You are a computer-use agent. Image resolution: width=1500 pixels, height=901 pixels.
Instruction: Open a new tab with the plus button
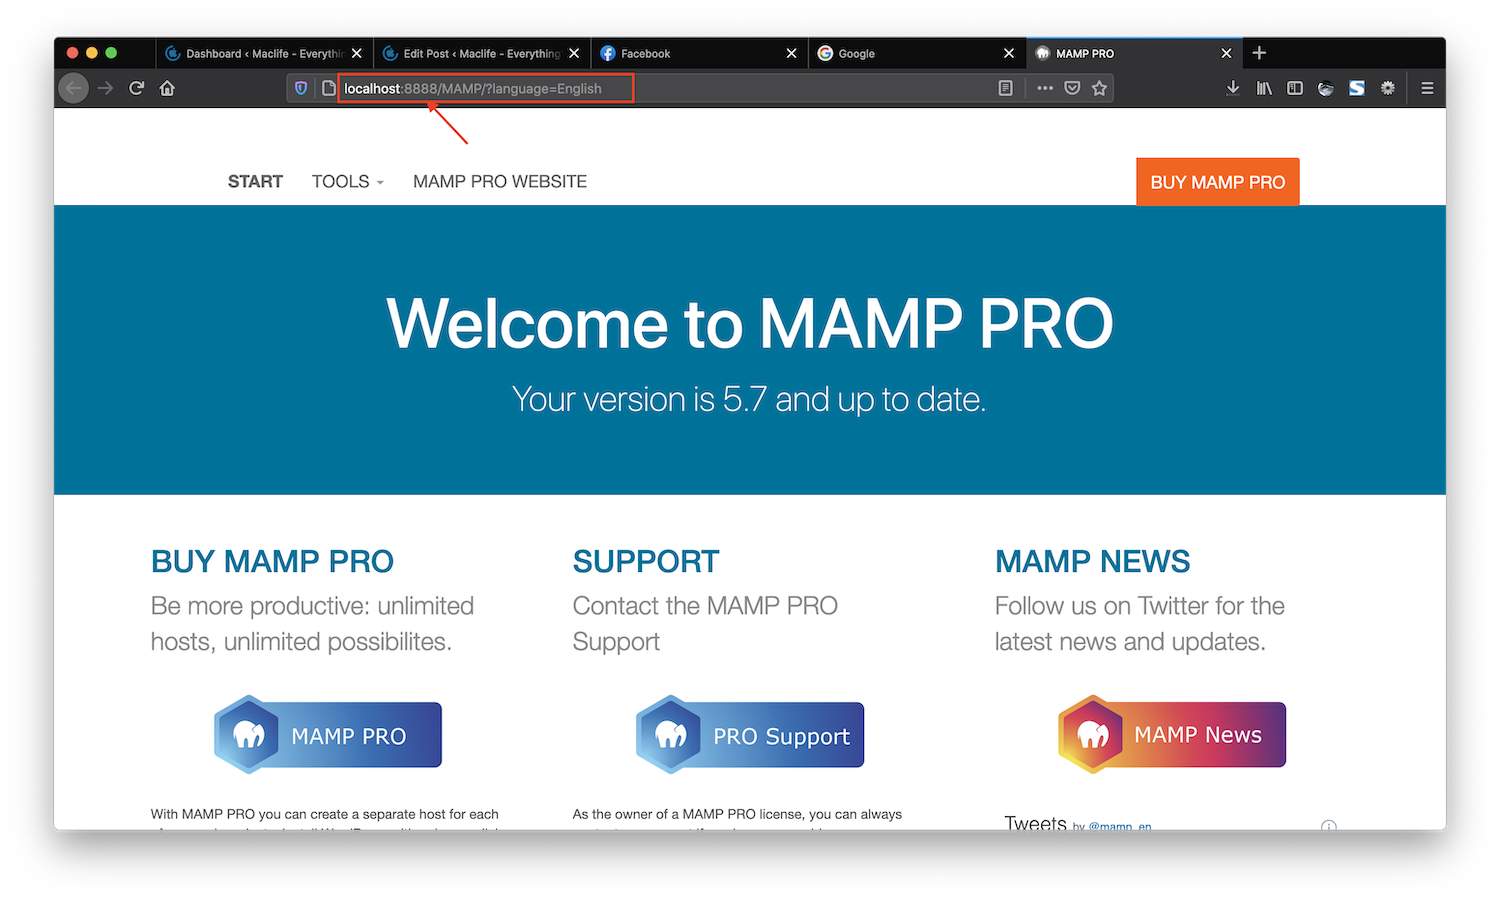click(x=1259, y=53)
